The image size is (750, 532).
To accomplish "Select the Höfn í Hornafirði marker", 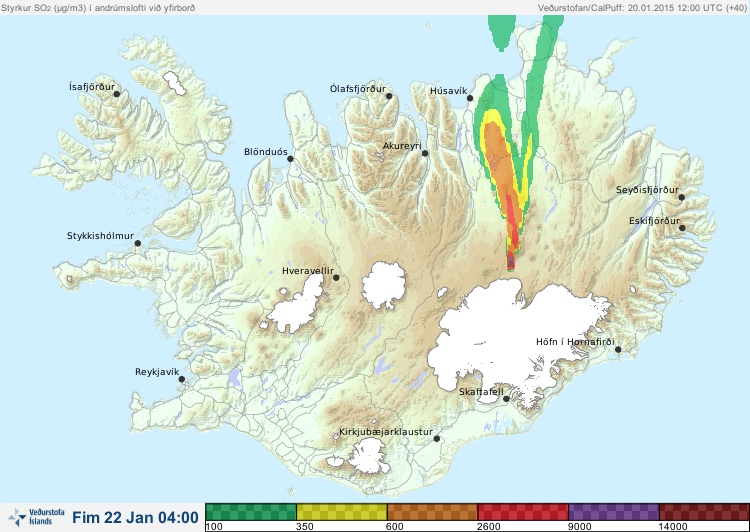I will (618, 349).
